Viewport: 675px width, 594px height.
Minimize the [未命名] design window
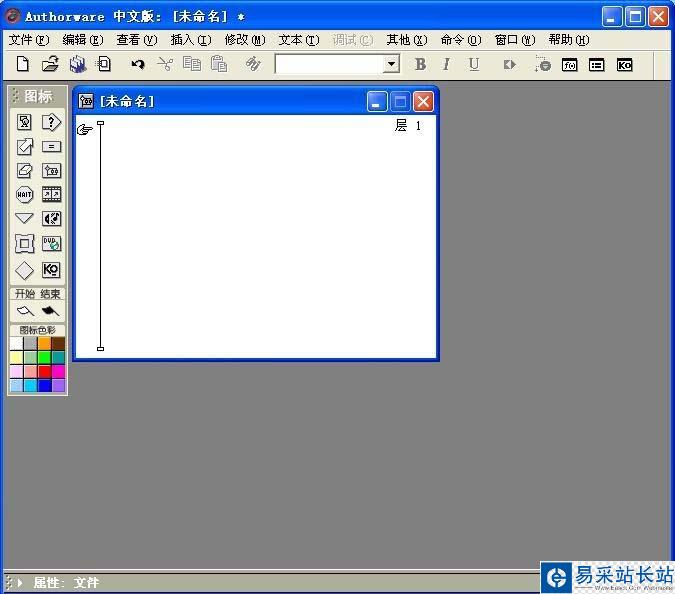(377, 102)
